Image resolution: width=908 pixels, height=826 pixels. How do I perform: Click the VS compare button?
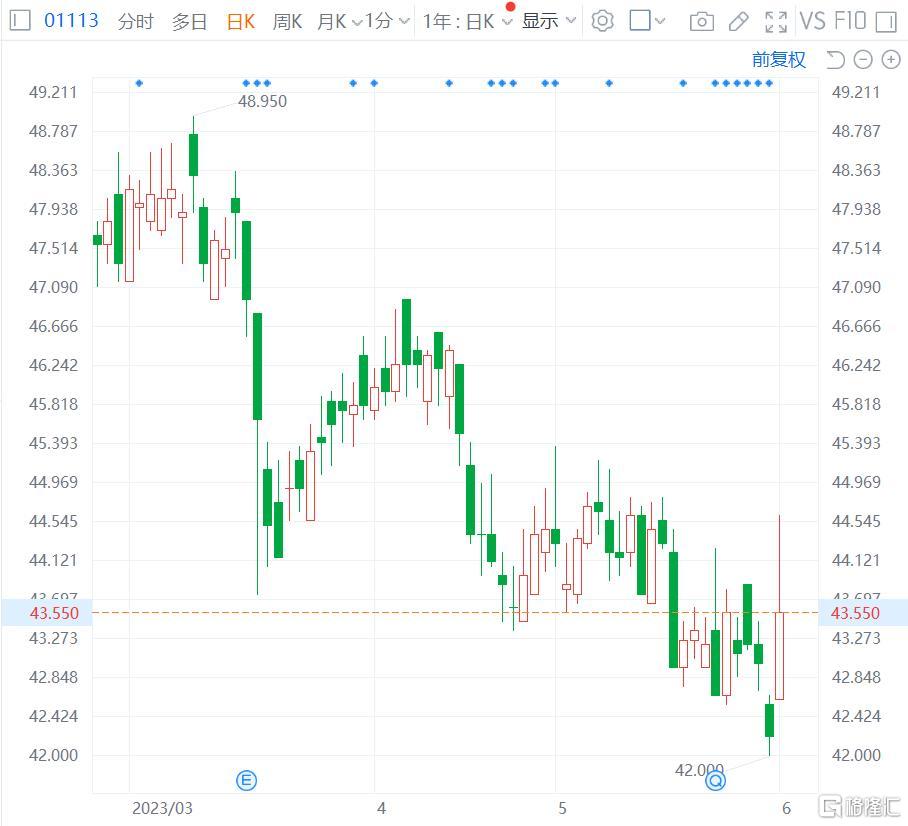[x=812, y=21]
